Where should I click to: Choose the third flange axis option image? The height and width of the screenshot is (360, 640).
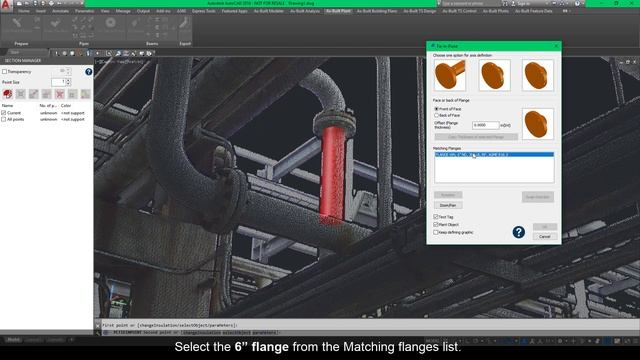point(538,75)
